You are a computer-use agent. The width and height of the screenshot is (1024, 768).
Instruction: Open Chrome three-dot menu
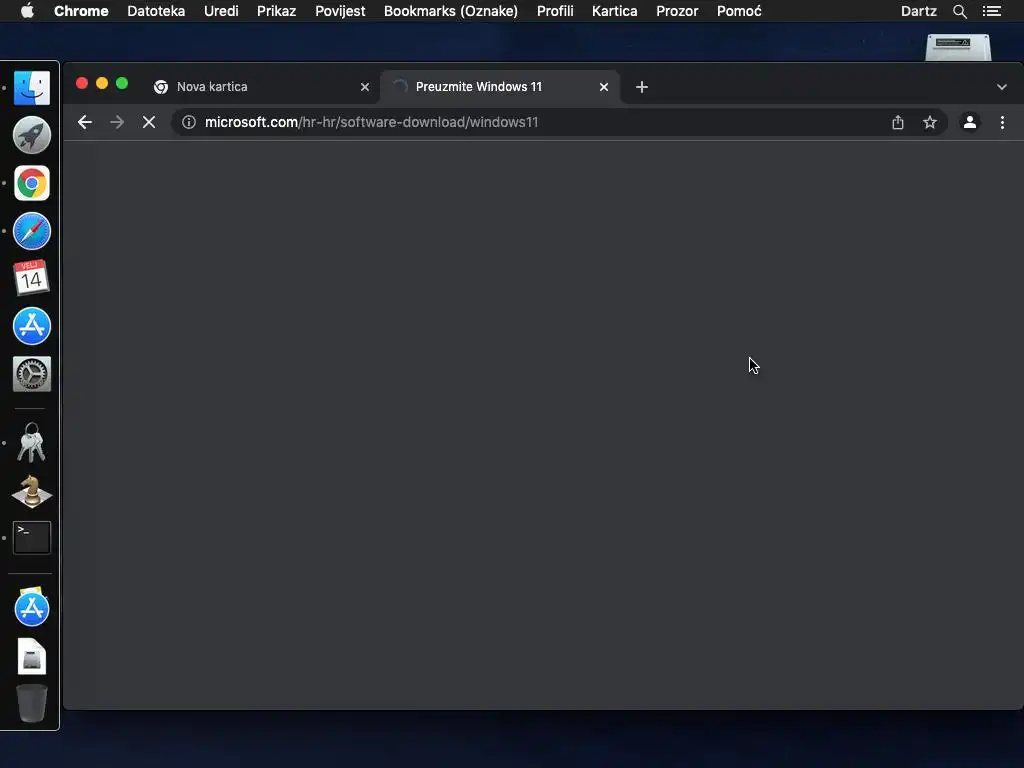click(1002, 122)
